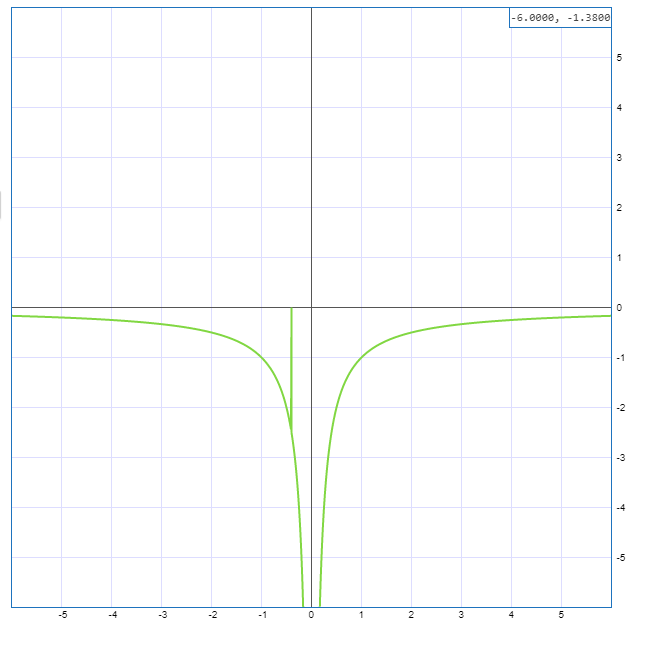Viewport: 667px width, 645px height.
Task: Click the y-axis label -4
Action: pos(622,508)
